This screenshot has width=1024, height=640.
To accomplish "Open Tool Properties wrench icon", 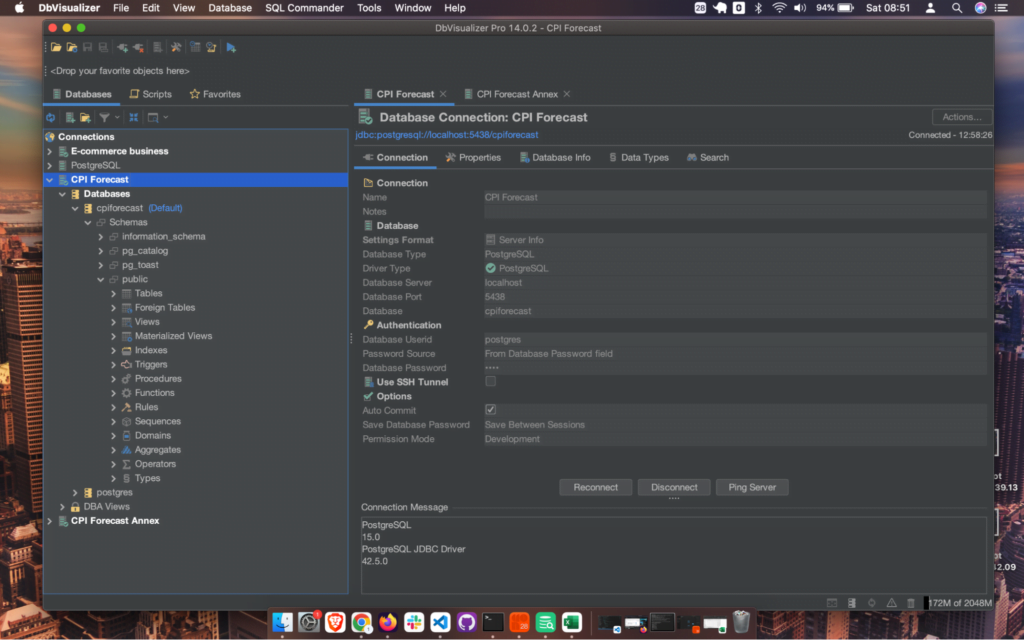I will click(176, 47).
